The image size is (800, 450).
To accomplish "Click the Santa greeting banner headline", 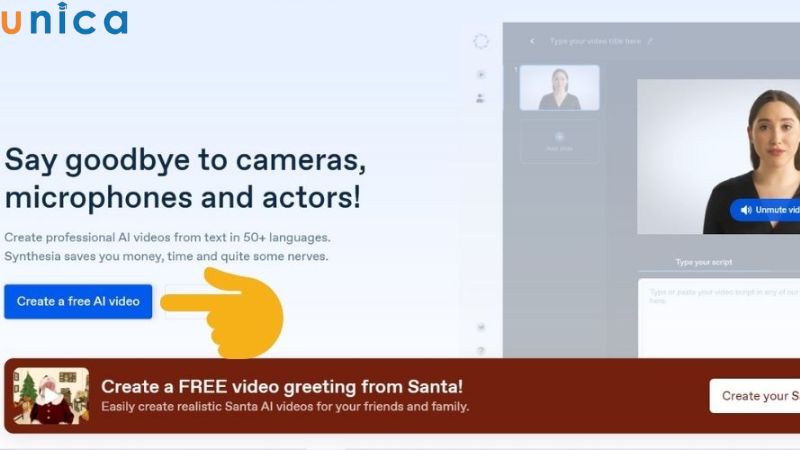I will 282,386.
